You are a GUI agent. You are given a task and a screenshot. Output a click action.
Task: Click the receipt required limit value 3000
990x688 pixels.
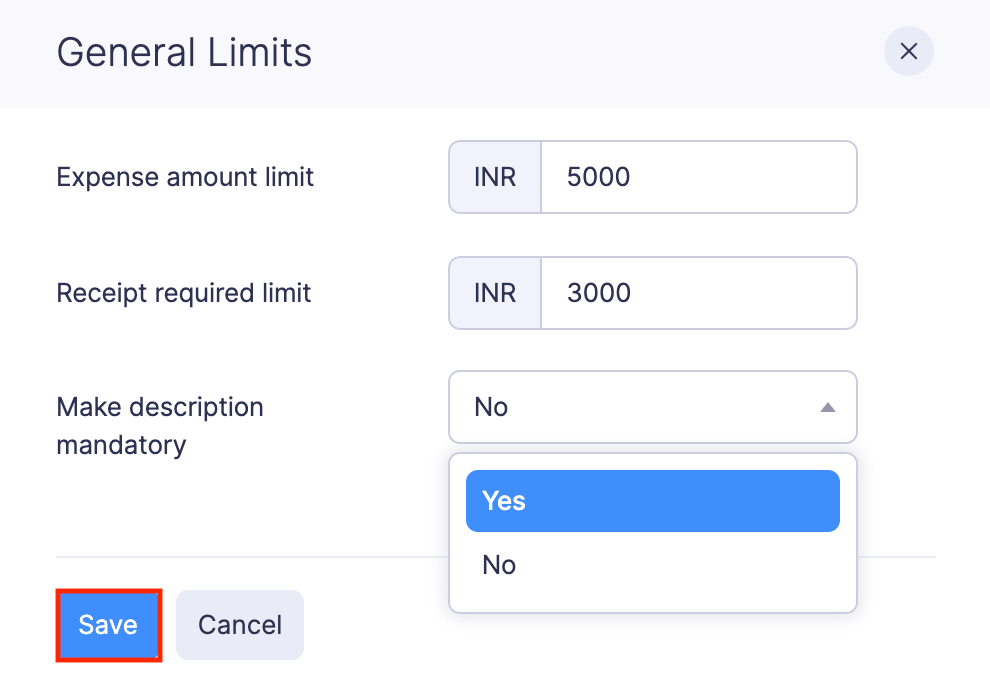(700, 293)
